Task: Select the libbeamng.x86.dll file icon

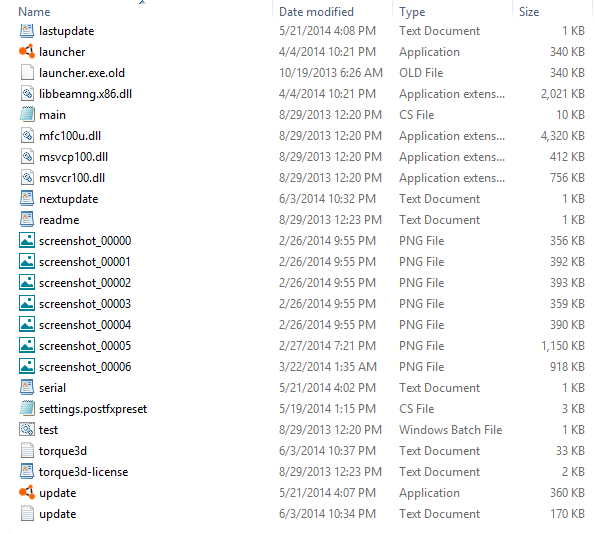Action: (x=27, y=94)
